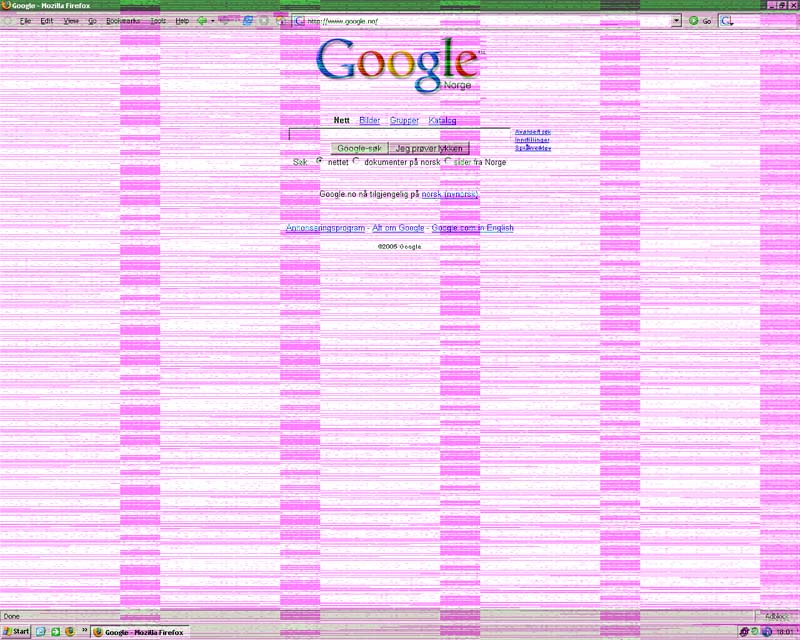Open the Bilder link
Screen dimensions: 800x640
[x=369, y=120]
